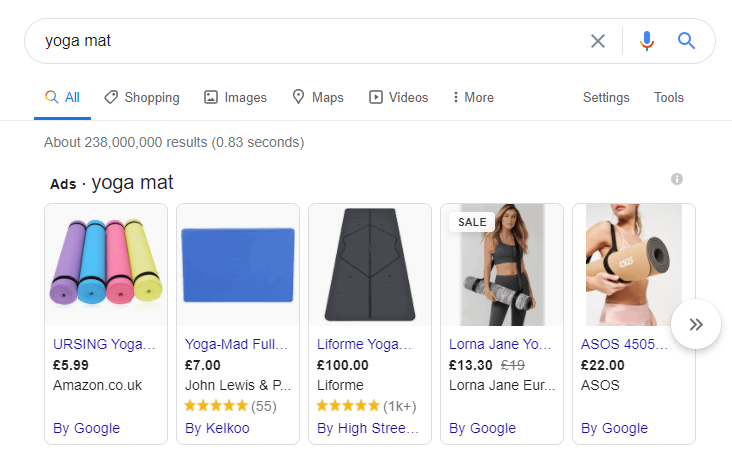Show more ads with the double-arrow button
This screenshot has height=457, width=732.
(696, 324)
